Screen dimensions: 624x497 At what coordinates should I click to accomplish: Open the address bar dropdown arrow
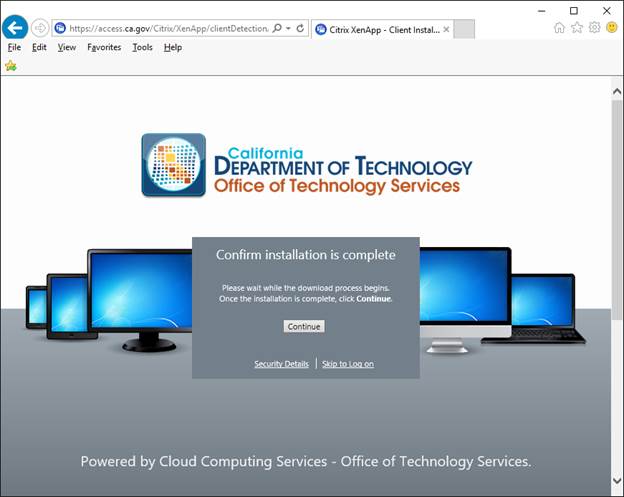click(x=289, y=28)
